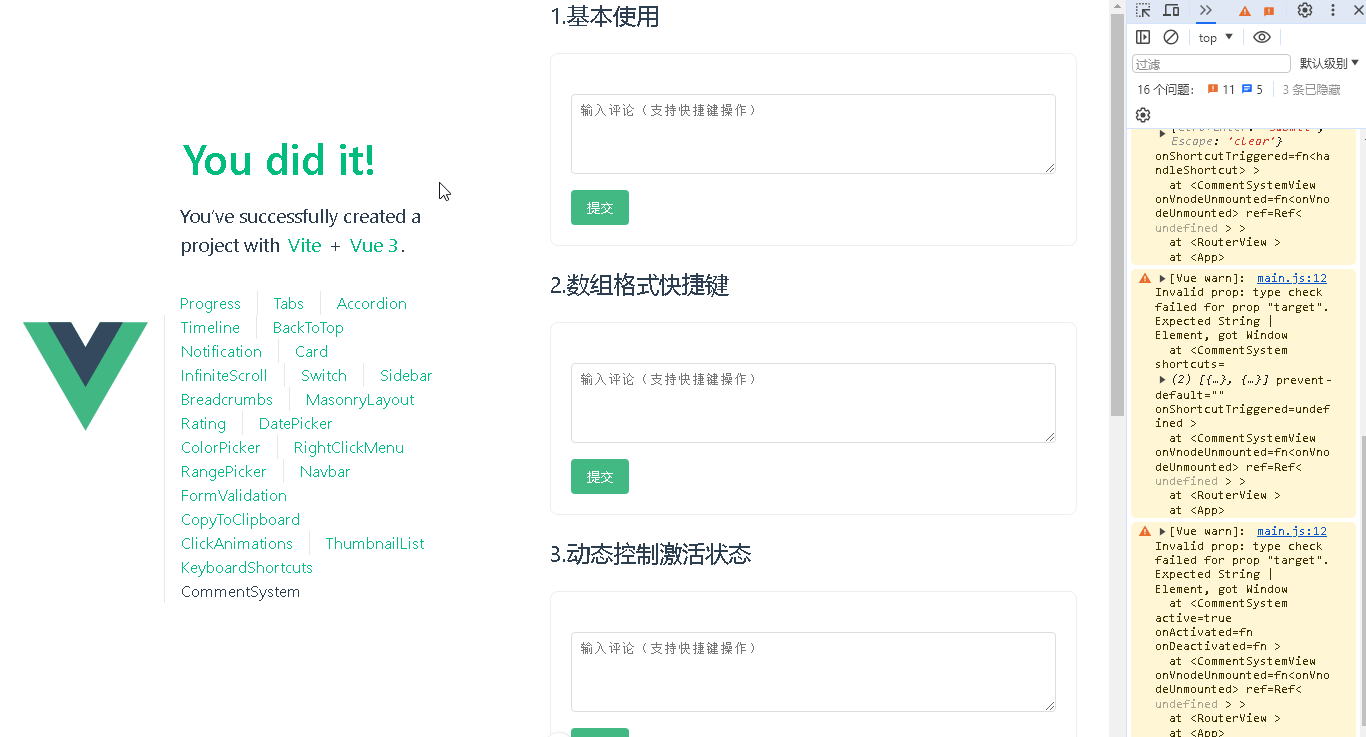Image resolution: width=1366 pixels, height=737 pixels.
Task: Toggle the device toolbar icon
Action: (x=1171, y=10)
